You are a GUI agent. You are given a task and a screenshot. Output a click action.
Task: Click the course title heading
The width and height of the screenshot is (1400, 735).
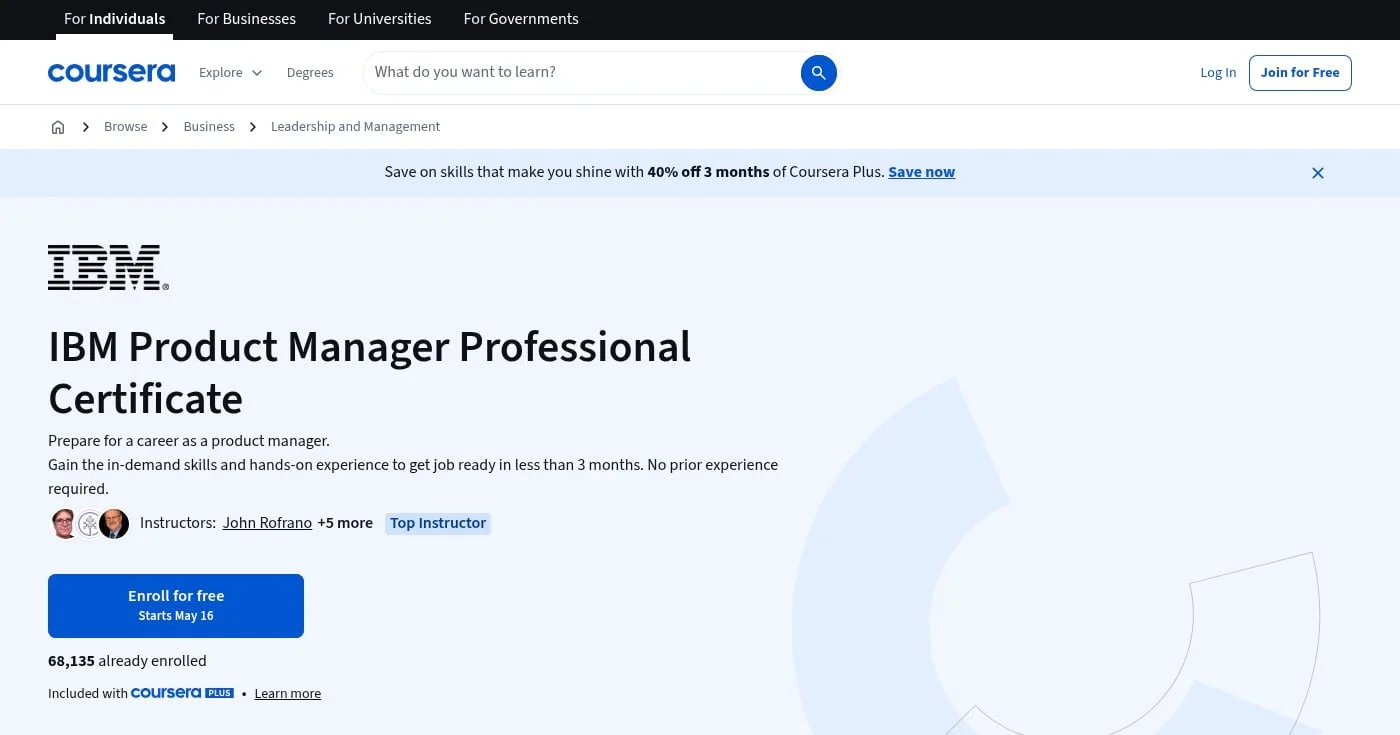[x=370, y=372]
